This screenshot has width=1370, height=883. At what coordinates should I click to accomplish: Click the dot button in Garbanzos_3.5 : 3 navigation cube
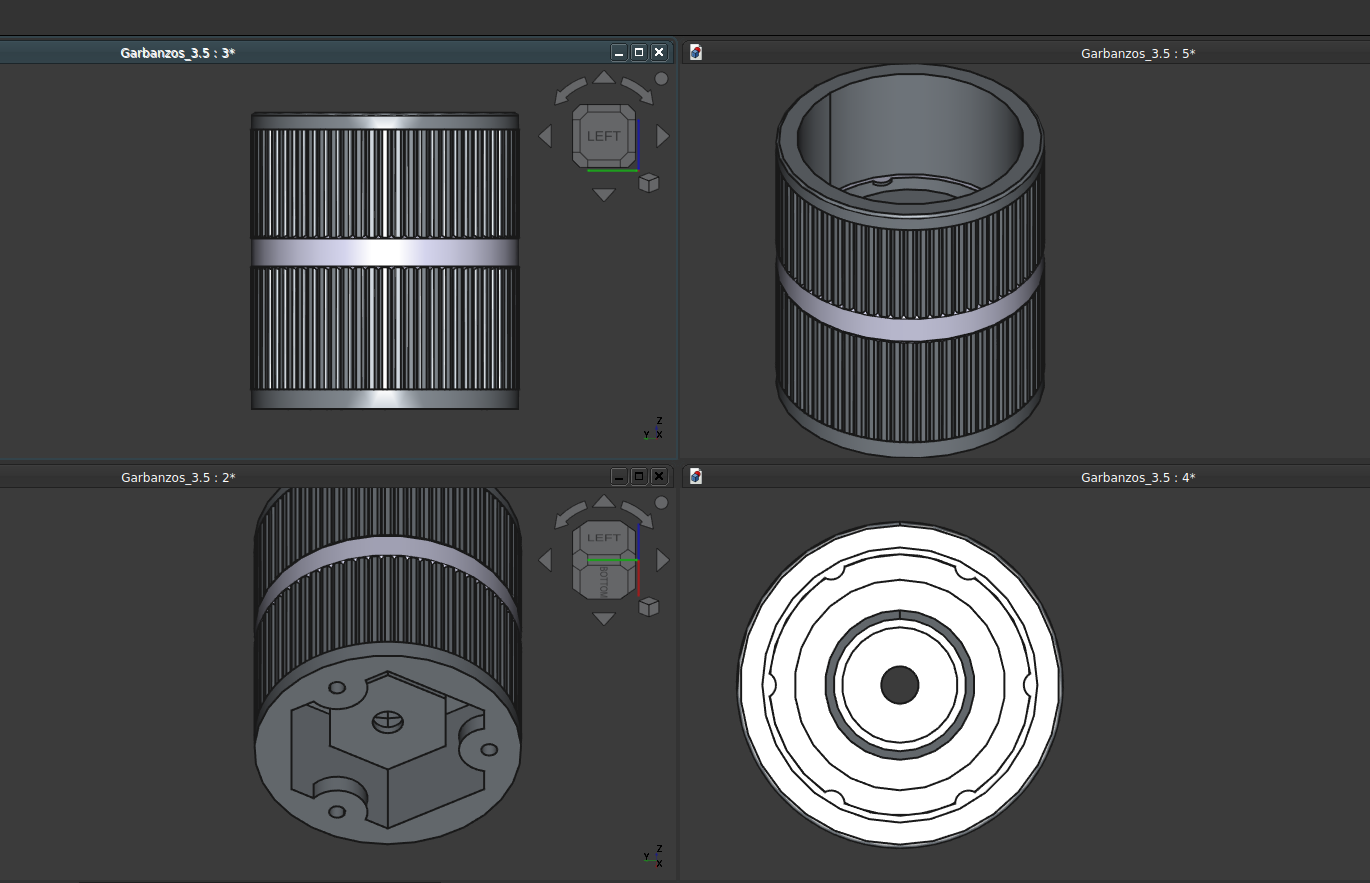click(661, 78)
